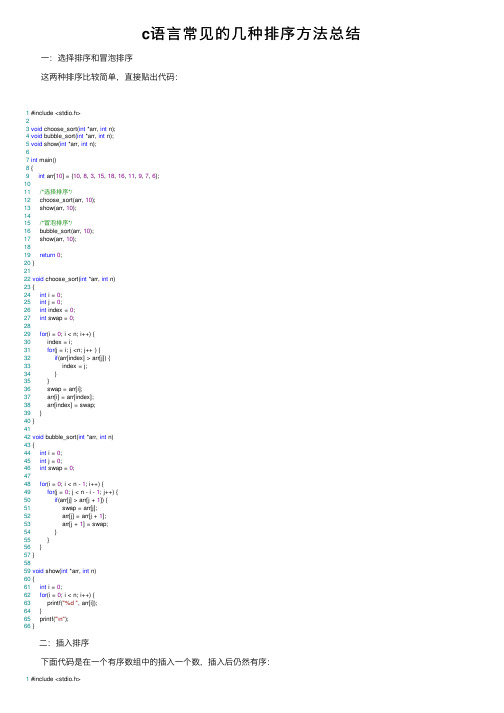Click line 4 "void bubble_sort(int *arr, int n);"

(x=72, y=136)
